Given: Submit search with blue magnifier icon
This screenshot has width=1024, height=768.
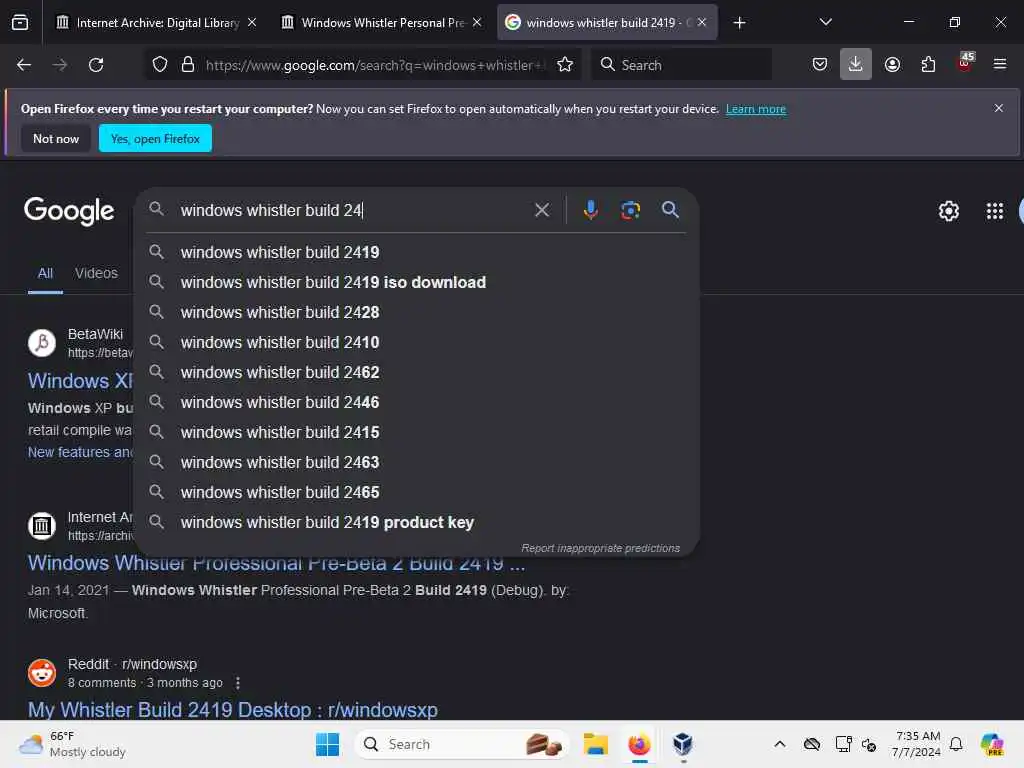Looking at the screenshot, I should pyautogui.click(x=670, y=210).
